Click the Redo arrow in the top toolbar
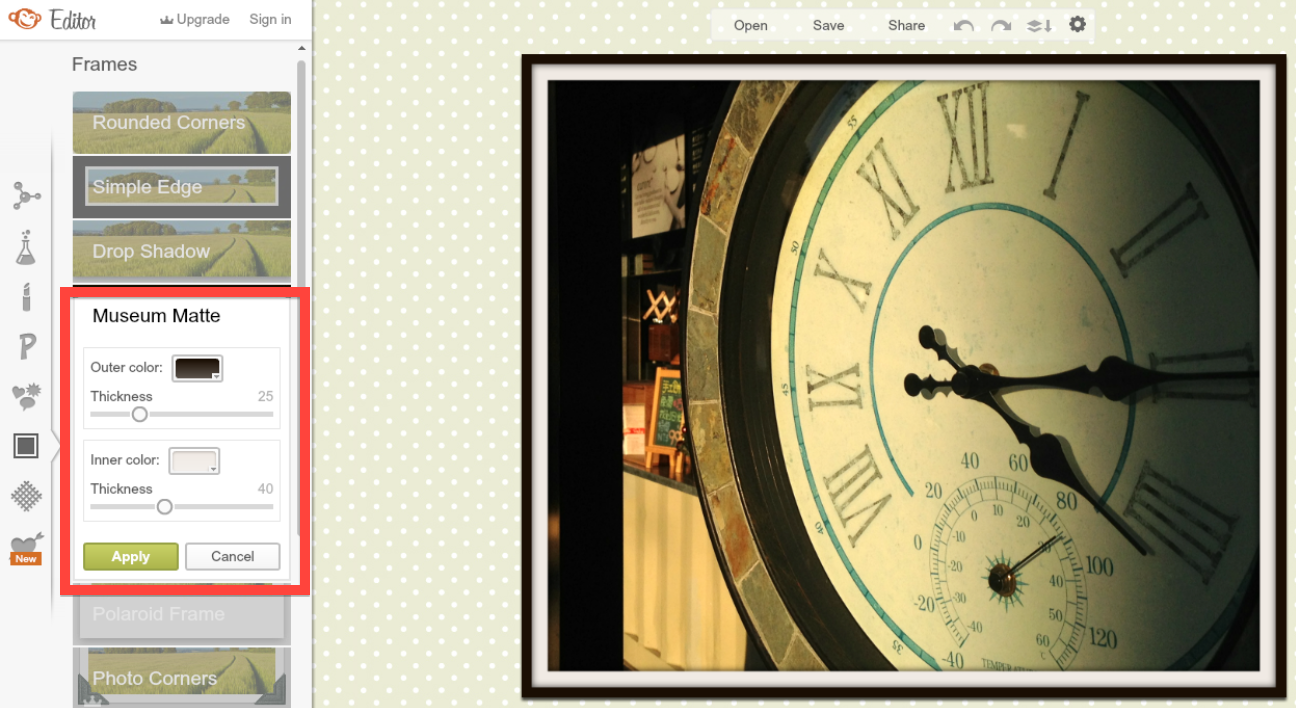Screen dimensions: 1296x708 tap(1000, 25)
